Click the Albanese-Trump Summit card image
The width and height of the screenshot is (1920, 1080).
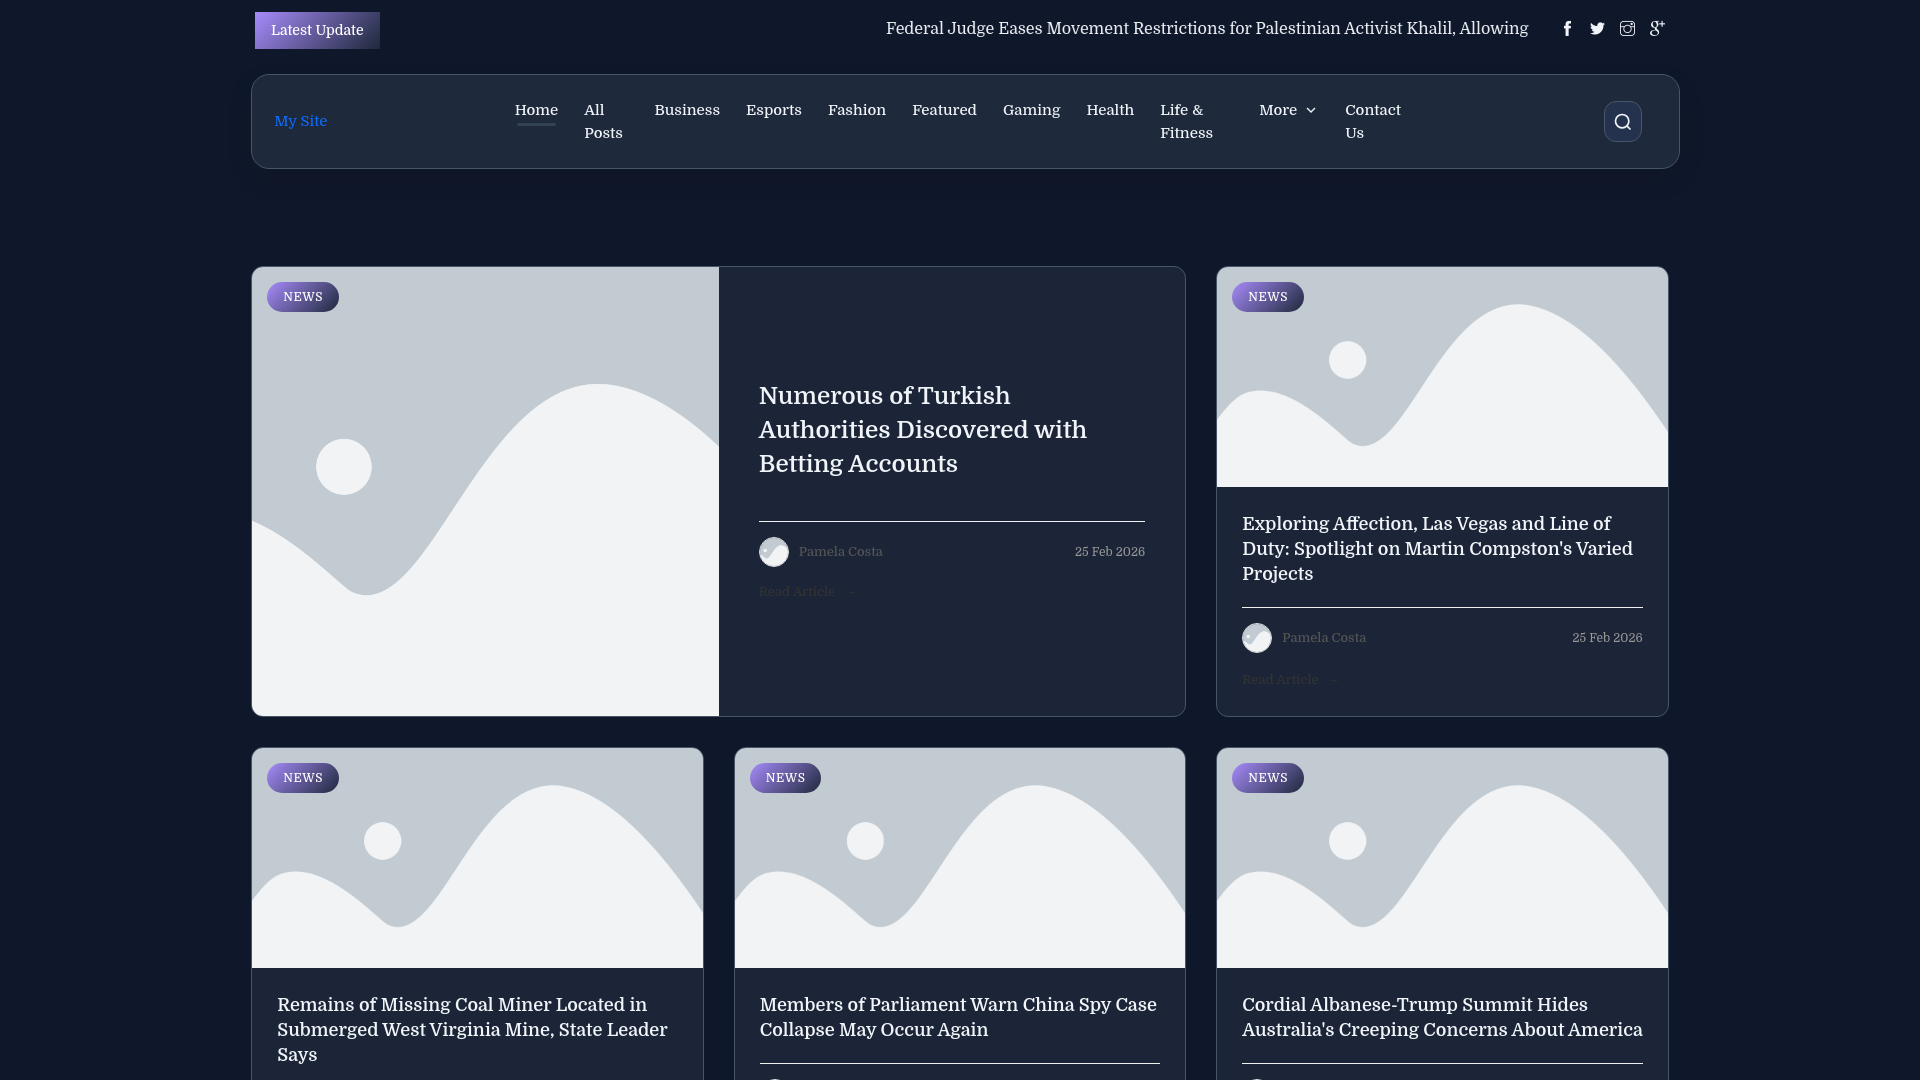(x=1442, y=858)
